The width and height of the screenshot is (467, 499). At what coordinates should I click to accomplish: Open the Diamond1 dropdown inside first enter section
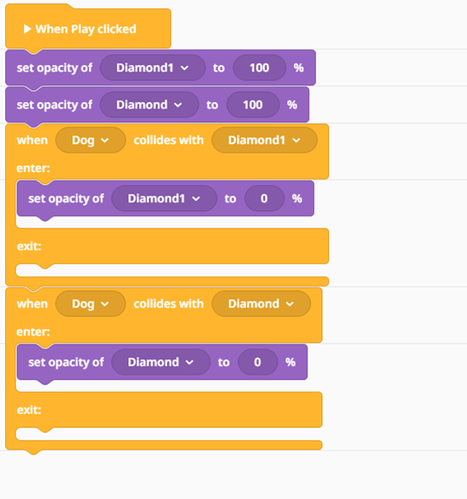164,199
